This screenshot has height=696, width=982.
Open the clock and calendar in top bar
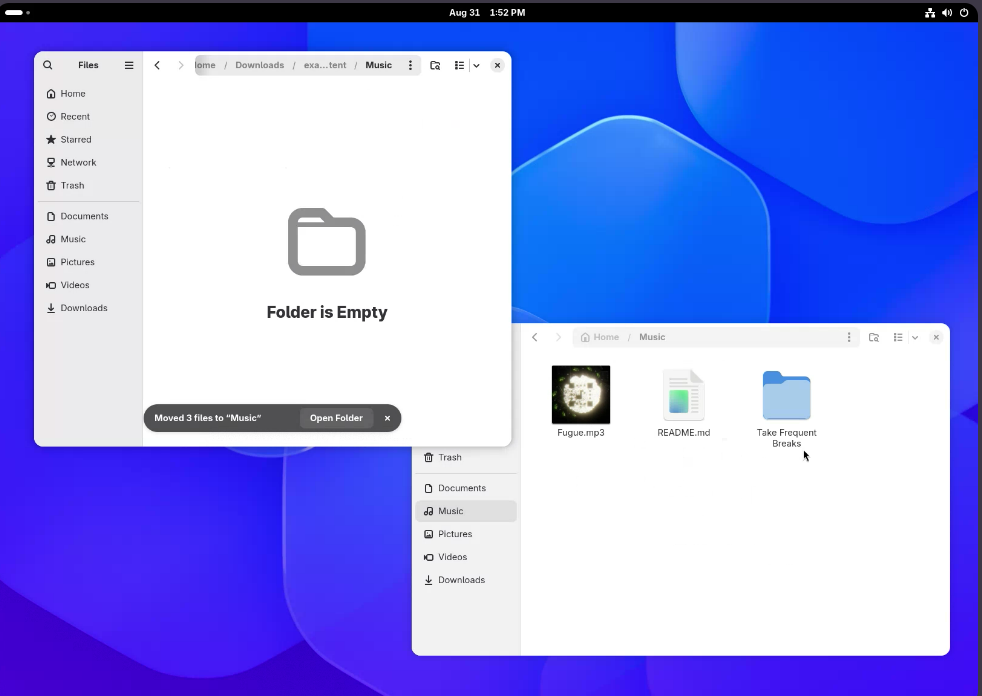click(x=487, y=13)
